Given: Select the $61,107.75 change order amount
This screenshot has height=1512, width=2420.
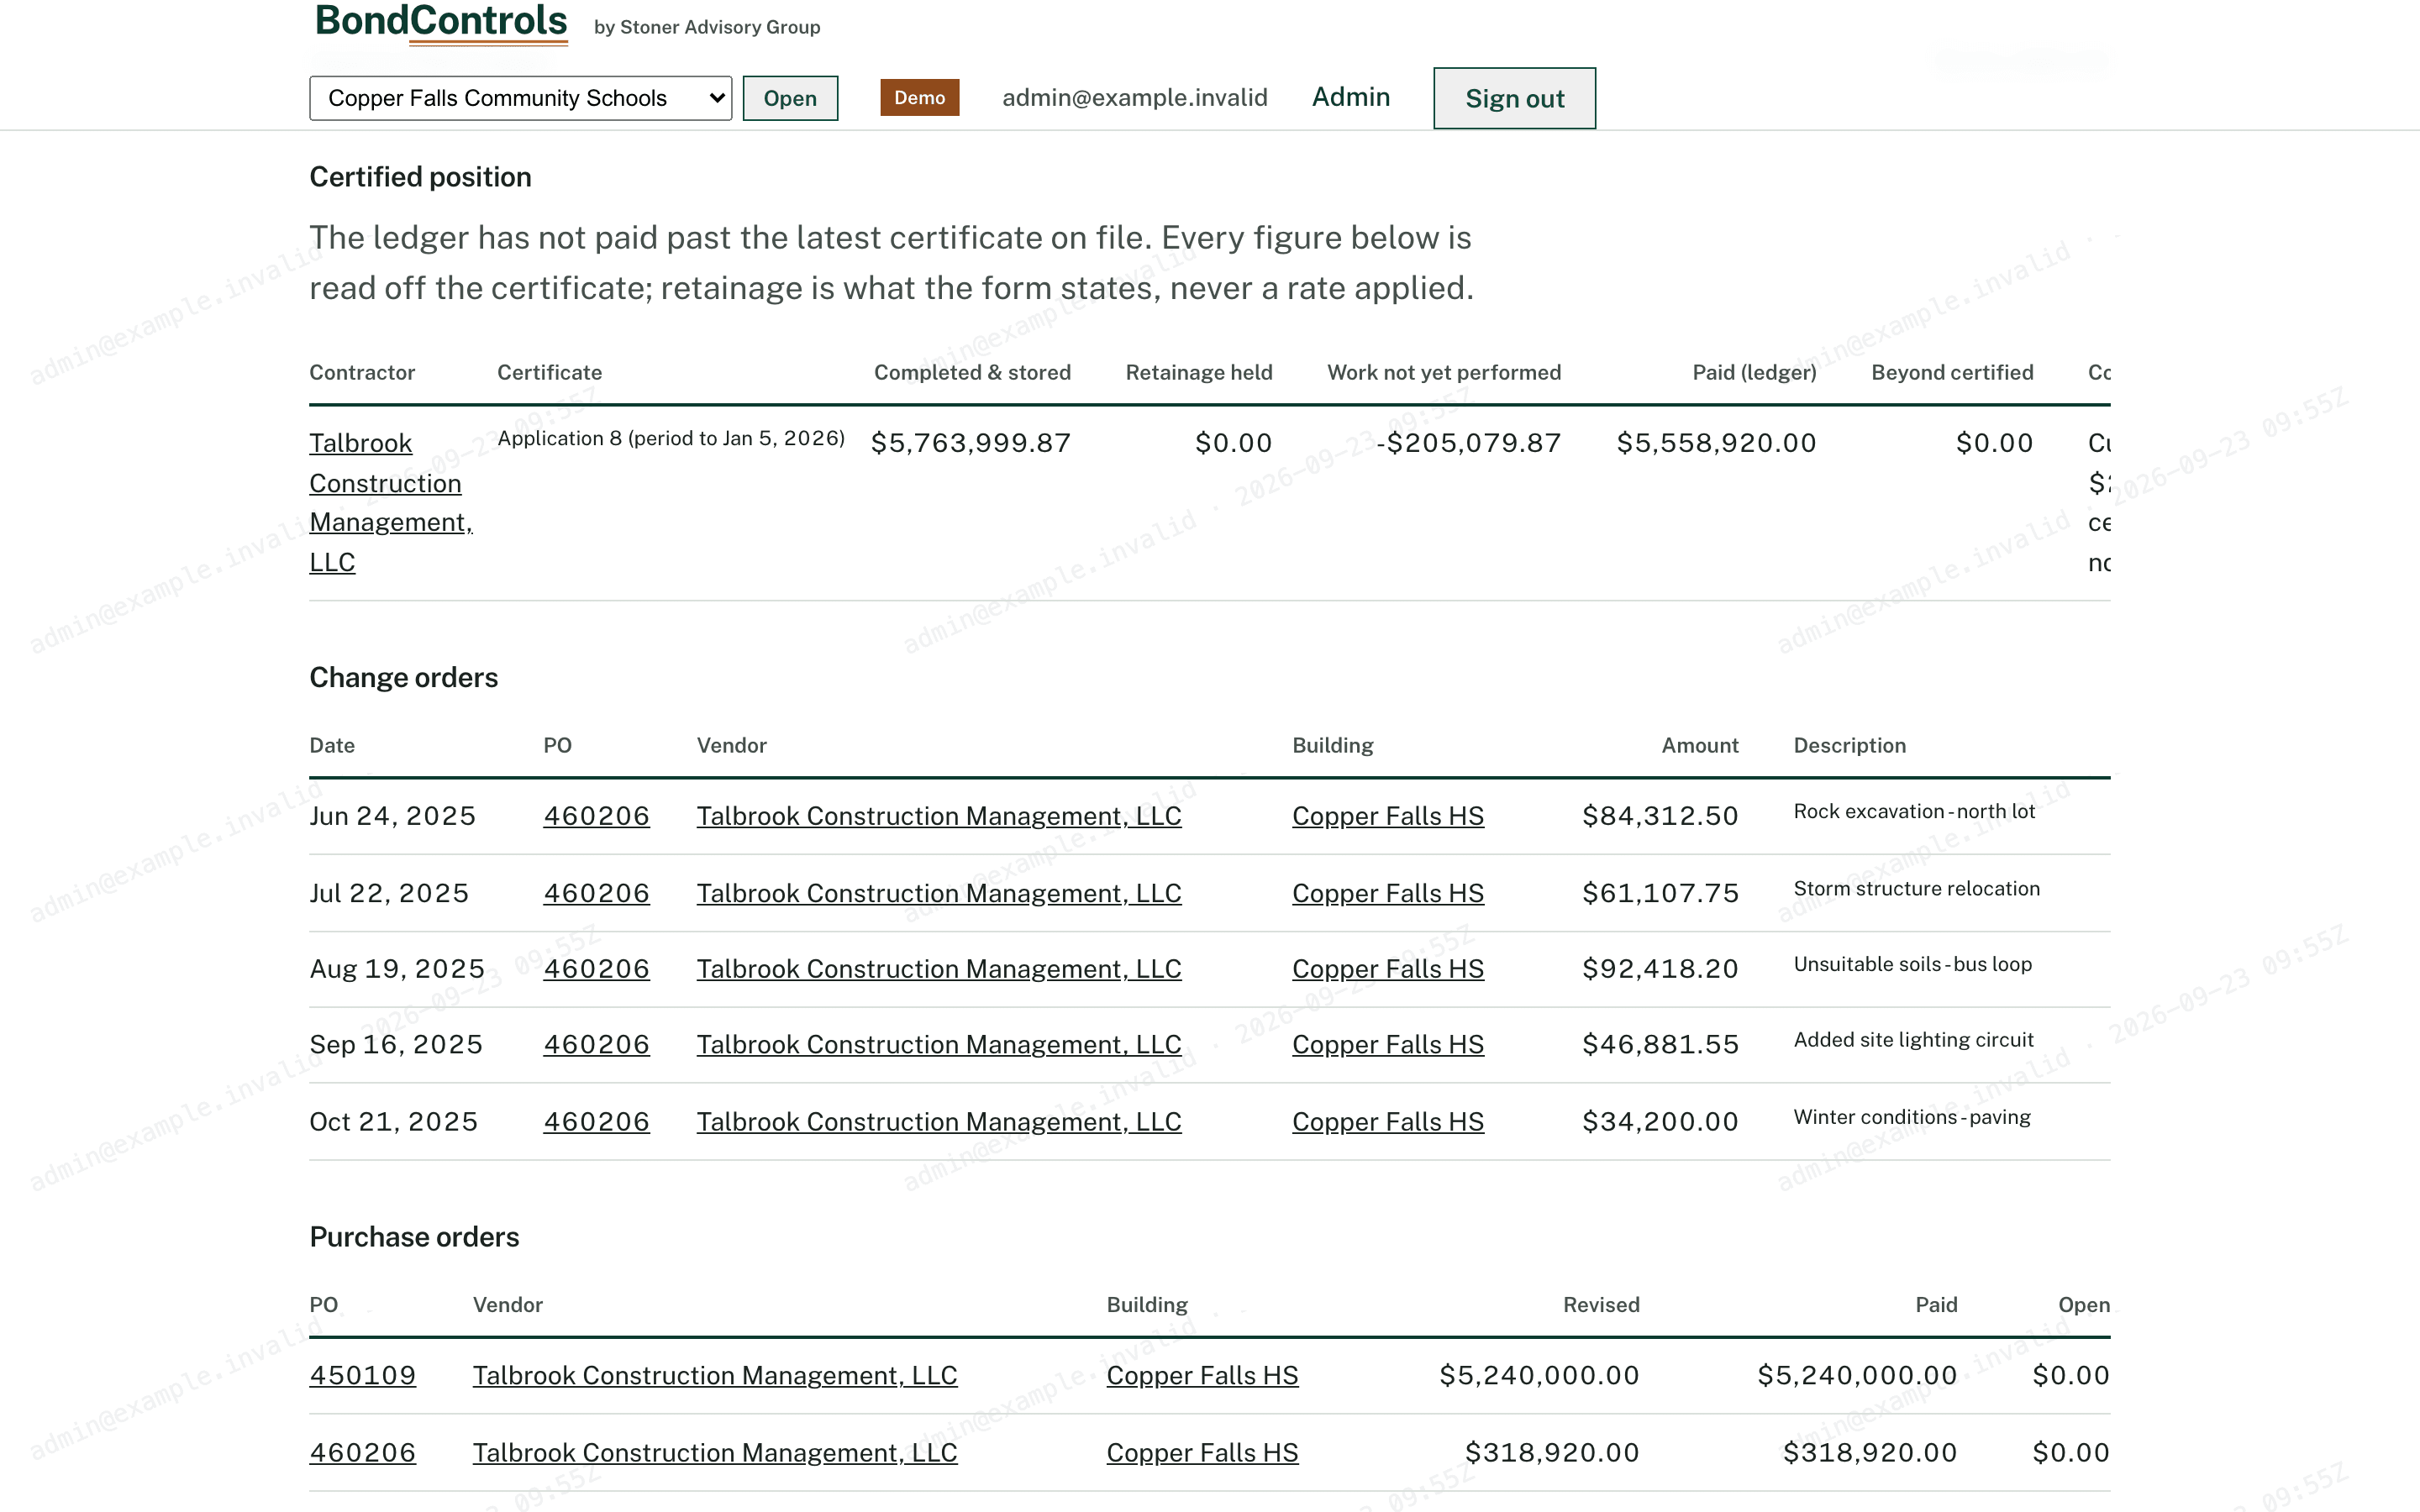Looking at the screenshot, I should [x=1660, y=893].
